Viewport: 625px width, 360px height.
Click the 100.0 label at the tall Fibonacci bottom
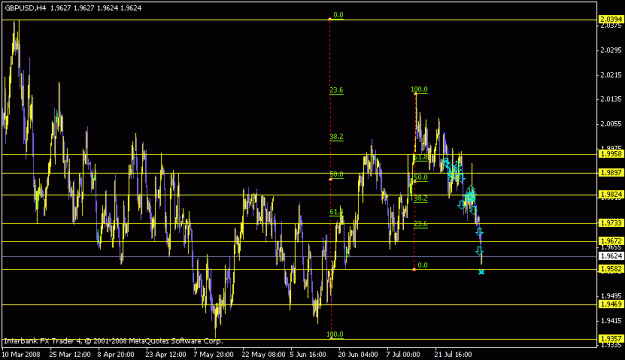point(335,334)
